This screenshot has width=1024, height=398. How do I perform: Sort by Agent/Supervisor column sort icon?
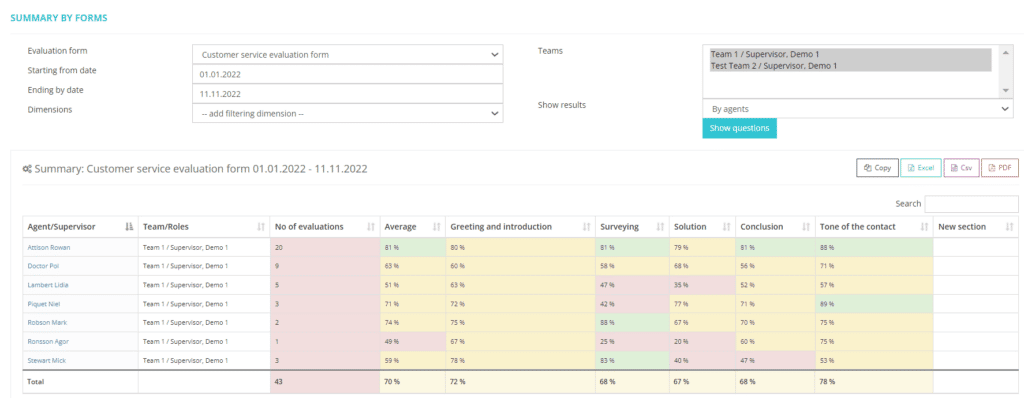(x=129, y=227)
